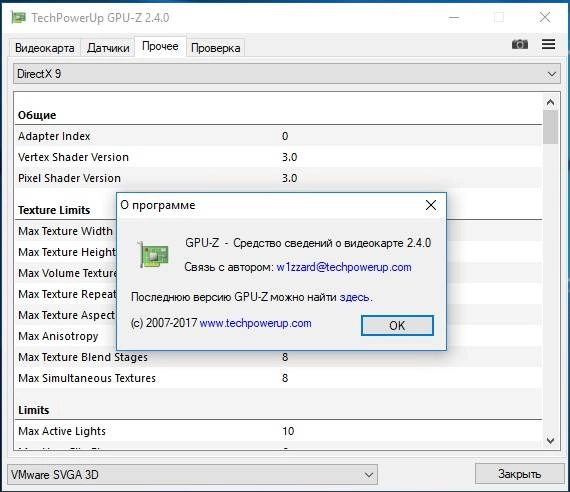
Task: Click the Закрыть button
Action: click(519, 474)
